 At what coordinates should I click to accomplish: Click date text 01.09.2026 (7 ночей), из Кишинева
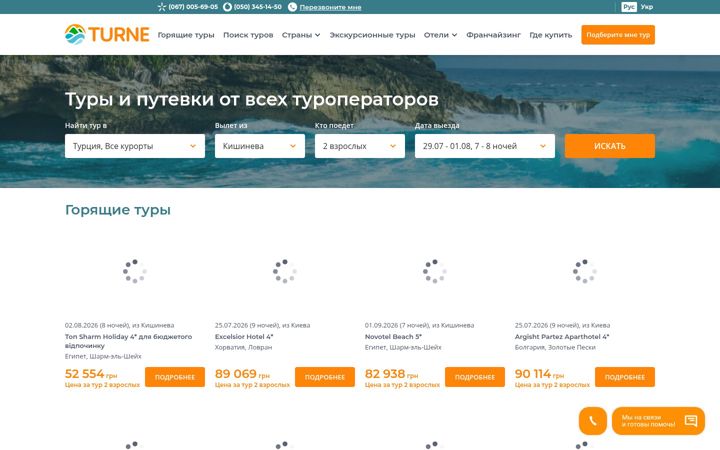tap(419, 325)
